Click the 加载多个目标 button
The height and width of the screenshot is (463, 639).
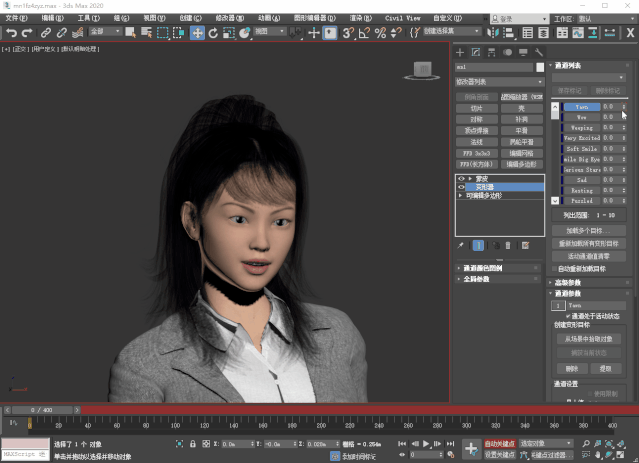pyautogui.click(x=589, y=230)
